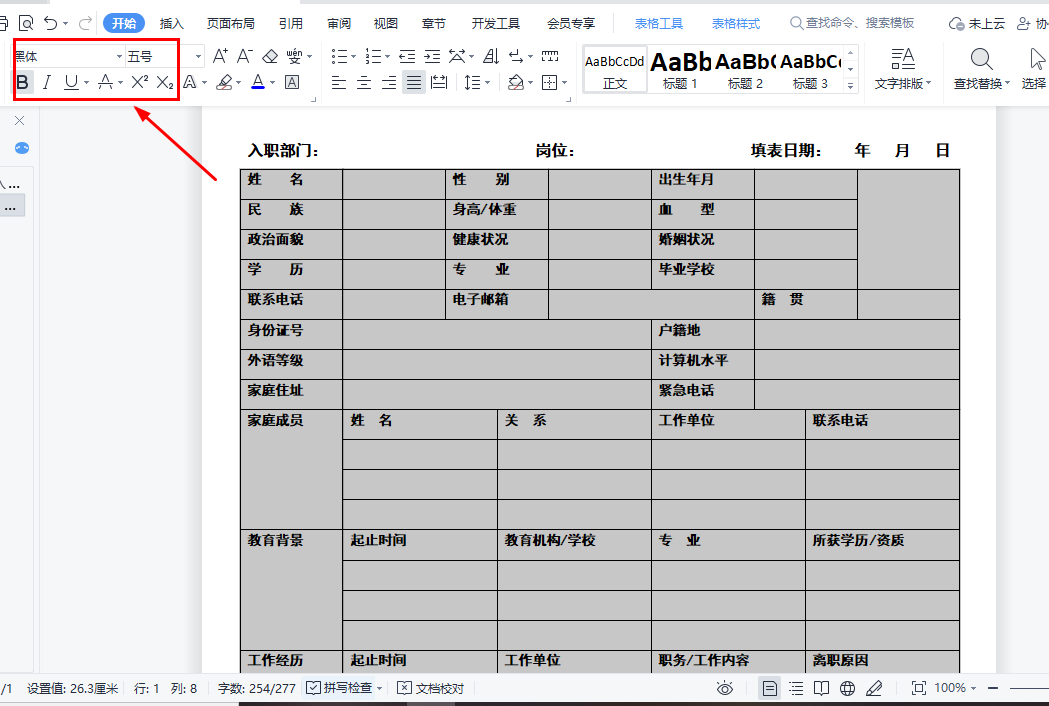Viewport: 1049px width, 706px height.
Task: Toggle paragraph marks display icon
Action: [x=516, y=56]
